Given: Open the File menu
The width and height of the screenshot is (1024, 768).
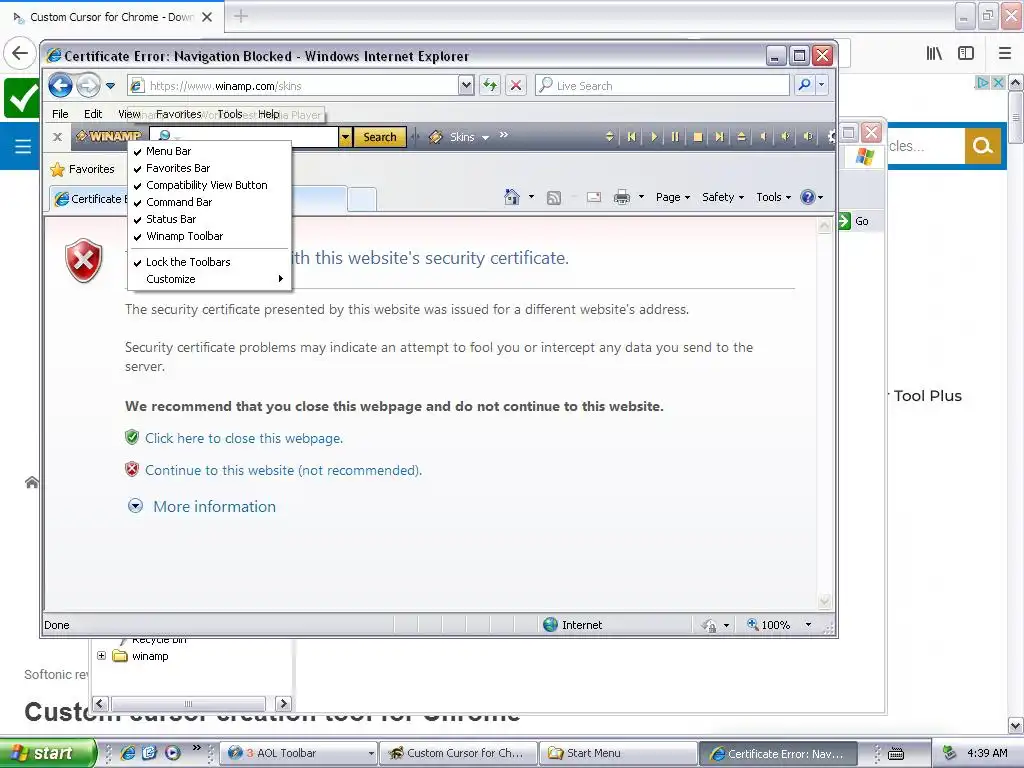Looking at the screenshot, I should coord(60,114).
